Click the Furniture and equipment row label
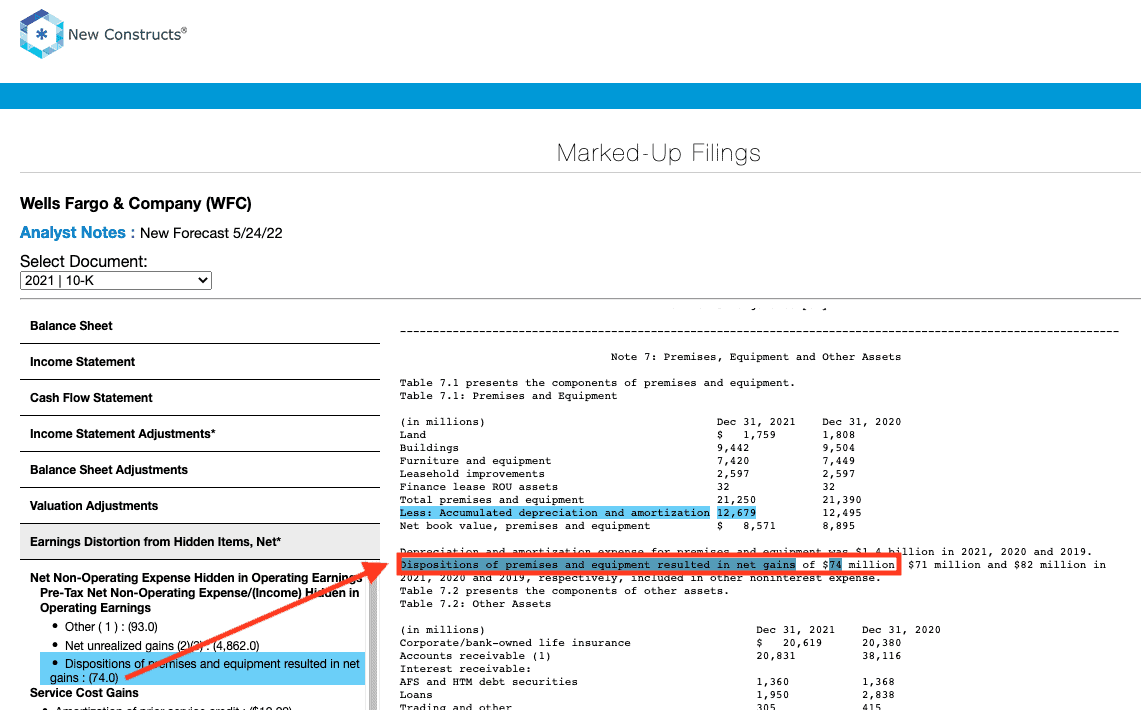 (475, 461)
